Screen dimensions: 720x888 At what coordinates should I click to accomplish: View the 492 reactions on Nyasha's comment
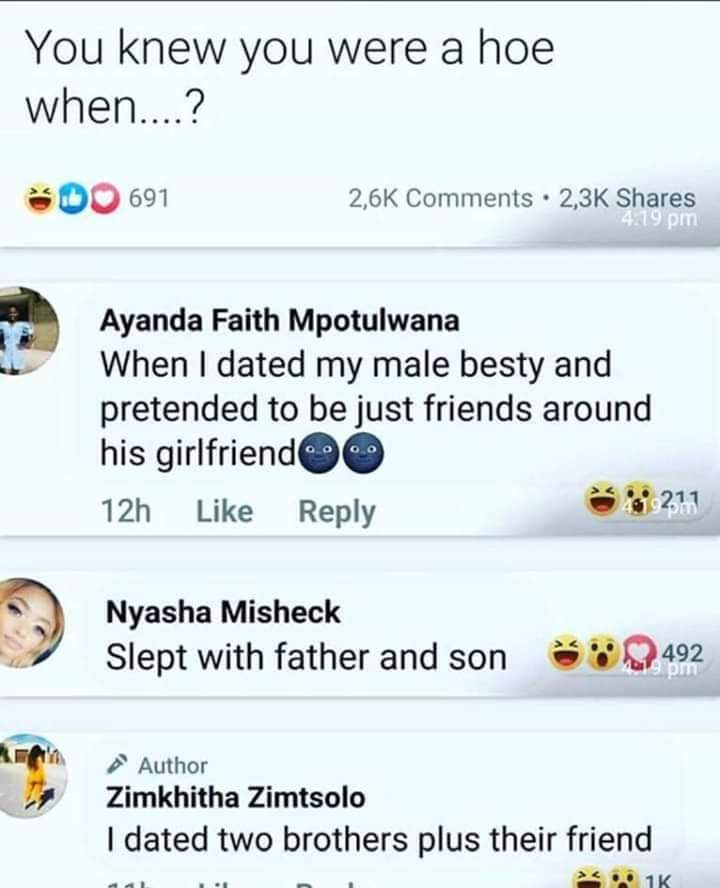tap(627, 657)
